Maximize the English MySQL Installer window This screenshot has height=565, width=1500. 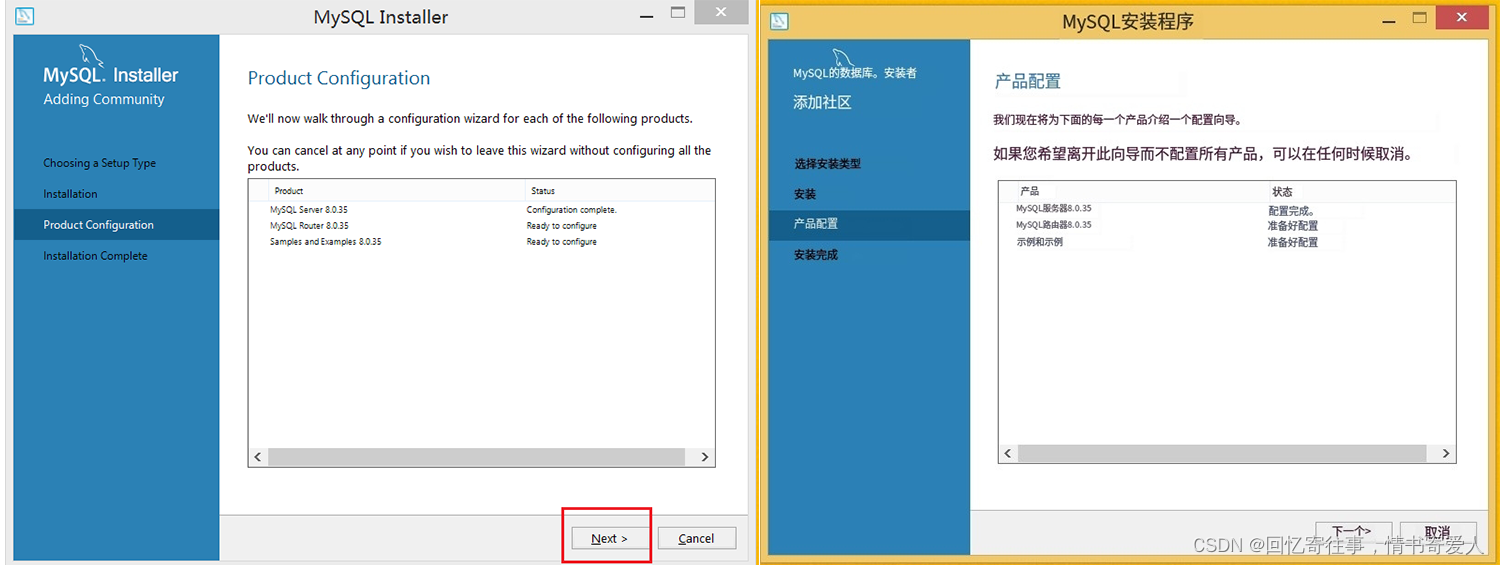[679, 14]
